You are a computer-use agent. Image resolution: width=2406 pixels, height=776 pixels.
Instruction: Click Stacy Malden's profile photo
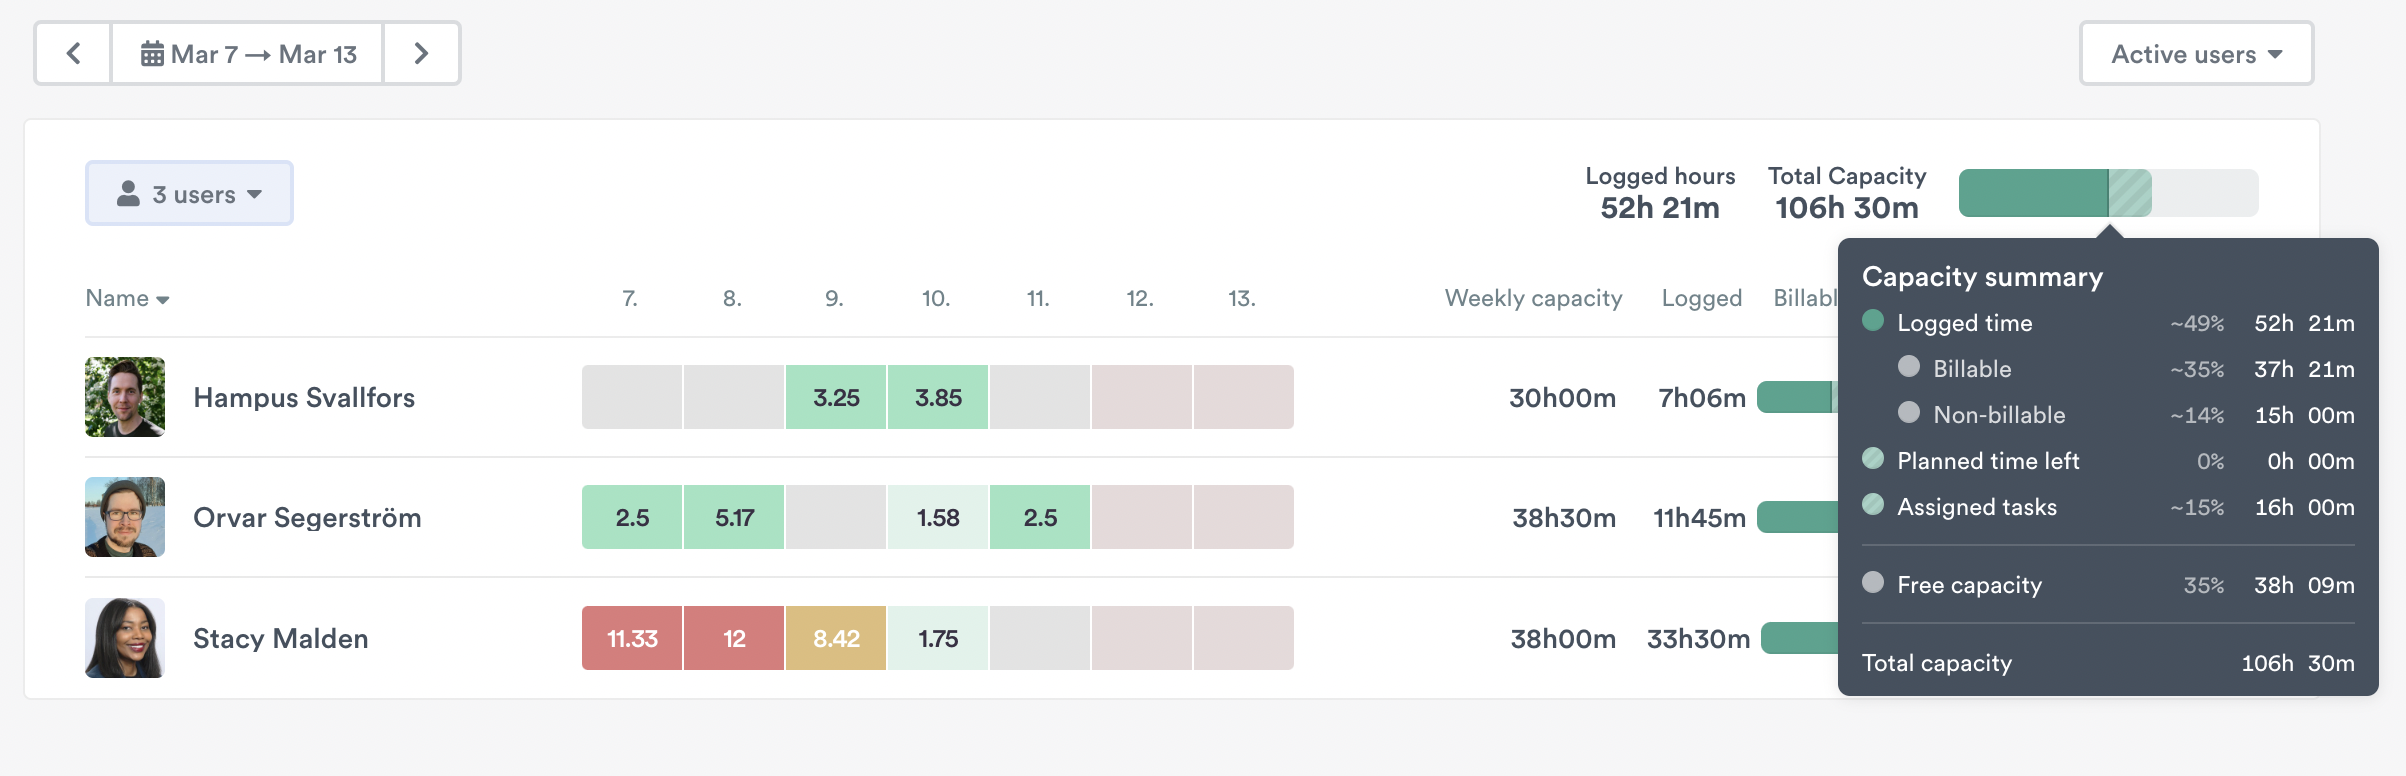tap(125, 638)
